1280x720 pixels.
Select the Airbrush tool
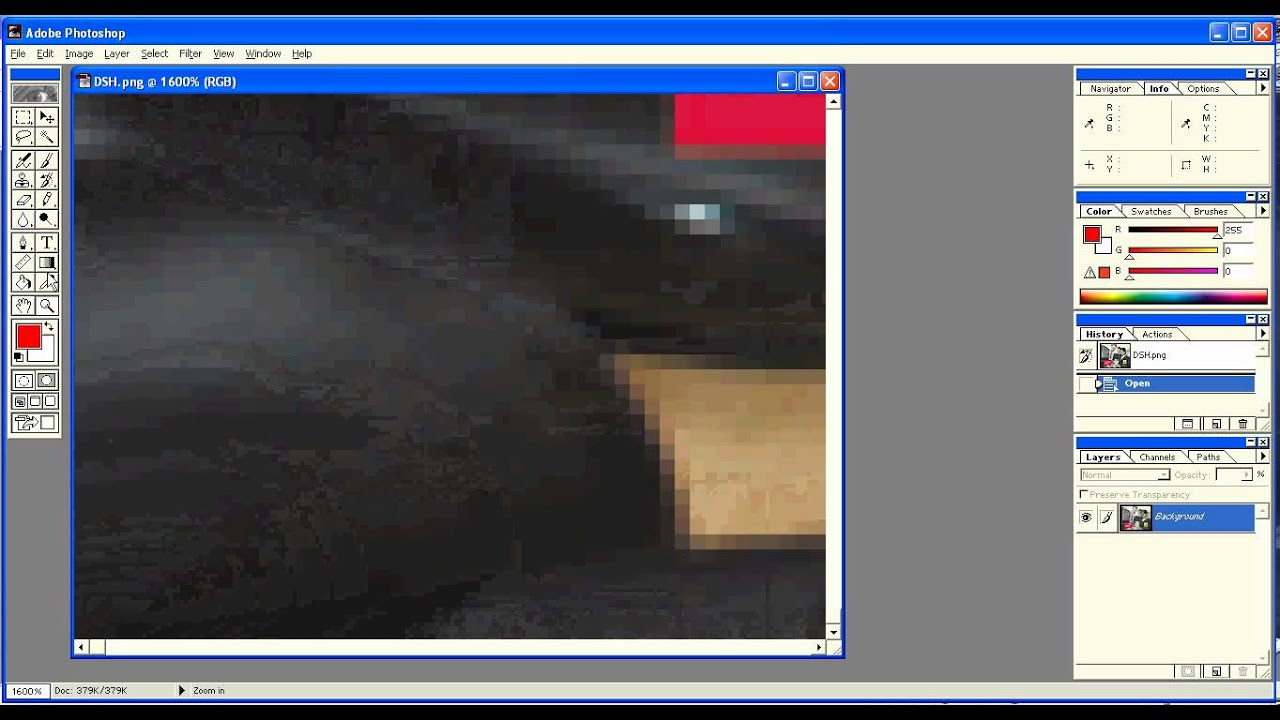tap(23, 160)
